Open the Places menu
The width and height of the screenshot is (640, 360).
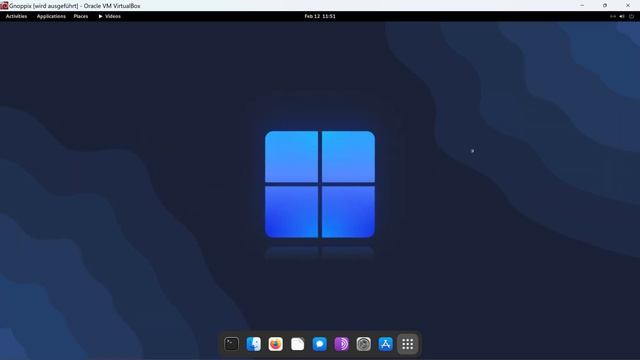pyautogui.click(x=81, y=16)
